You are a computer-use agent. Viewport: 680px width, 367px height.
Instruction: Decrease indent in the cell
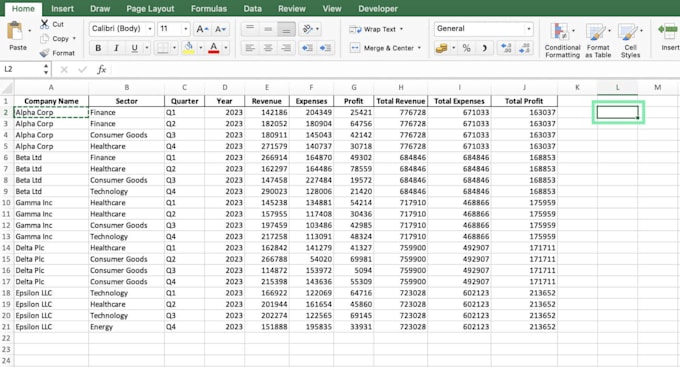pos(307,48)
